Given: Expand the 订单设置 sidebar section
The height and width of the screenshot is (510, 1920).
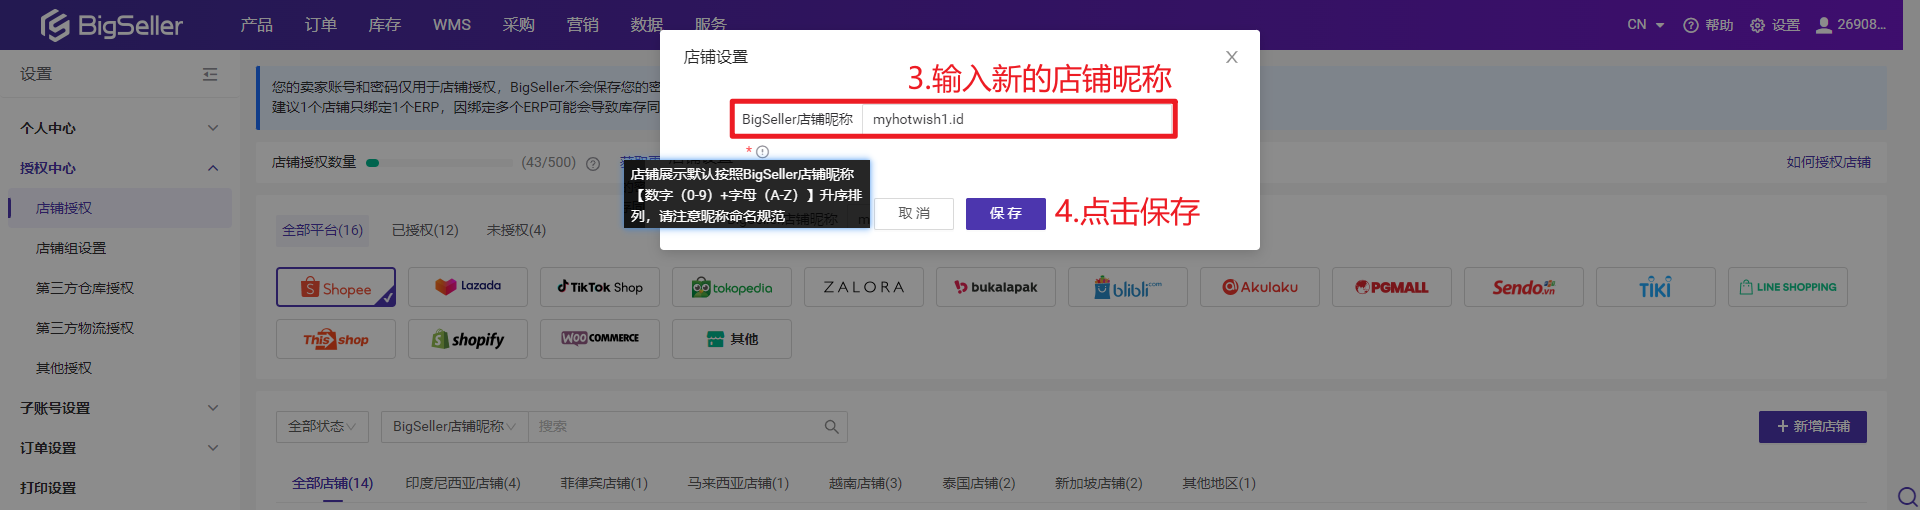Looking at the screenshot, I should 120,448.
